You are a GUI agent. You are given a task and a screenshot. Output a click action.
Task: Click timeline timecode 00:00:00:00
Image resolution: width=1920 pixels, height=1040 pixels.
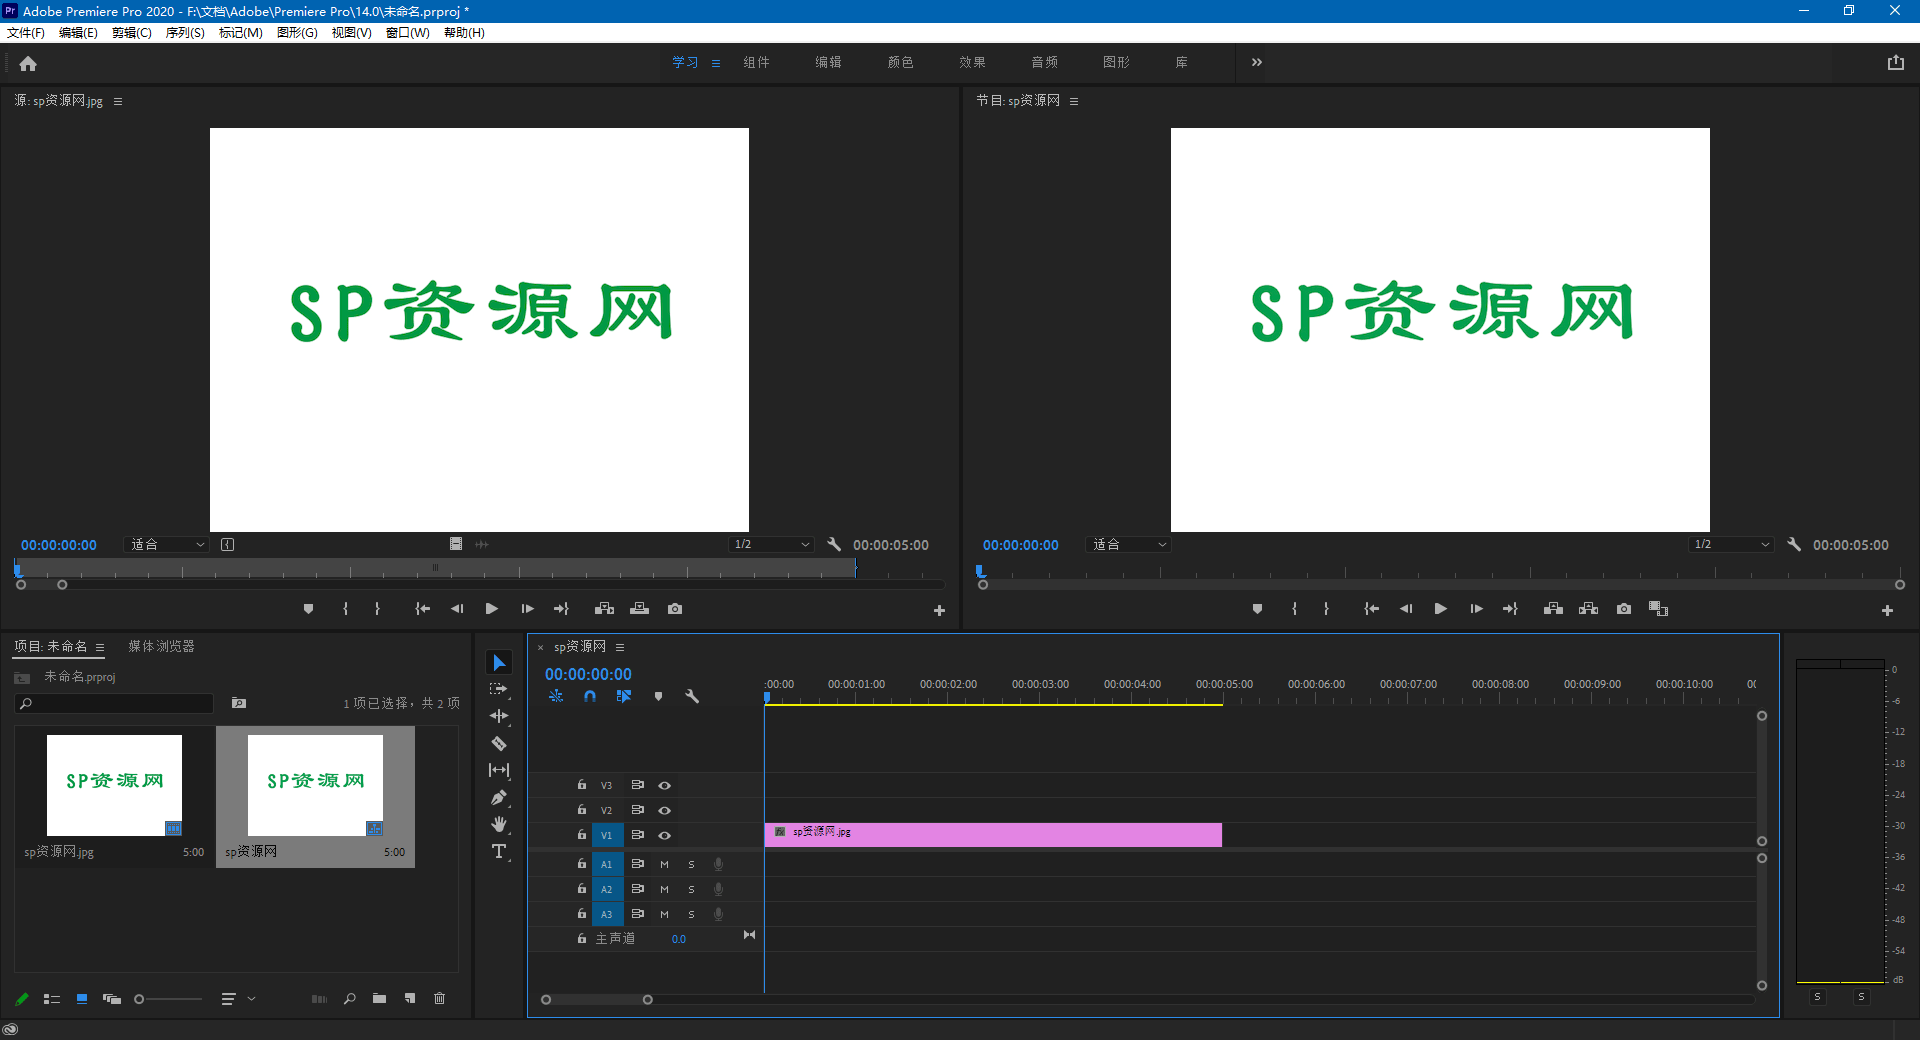(x=588, y=675)
